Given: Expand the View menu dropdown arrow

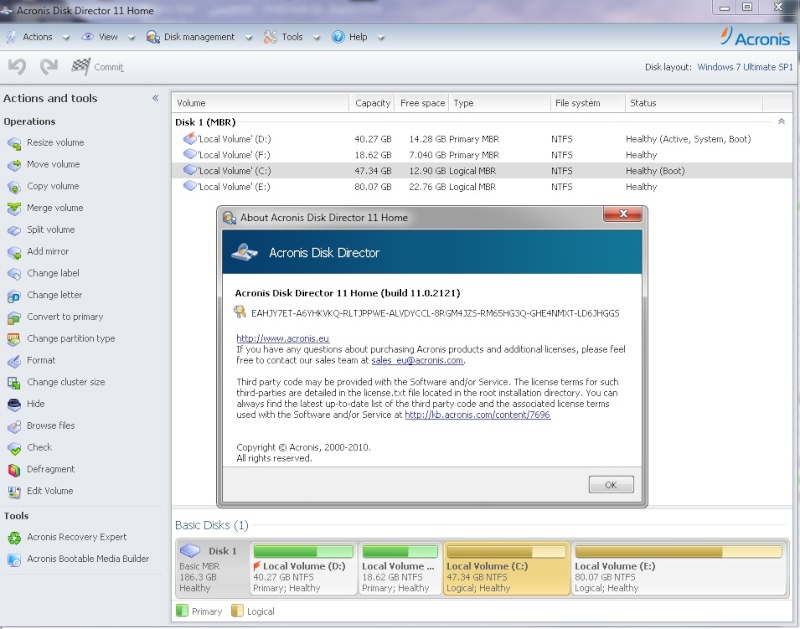Looking at the screenshot, I should coord(131,37).
